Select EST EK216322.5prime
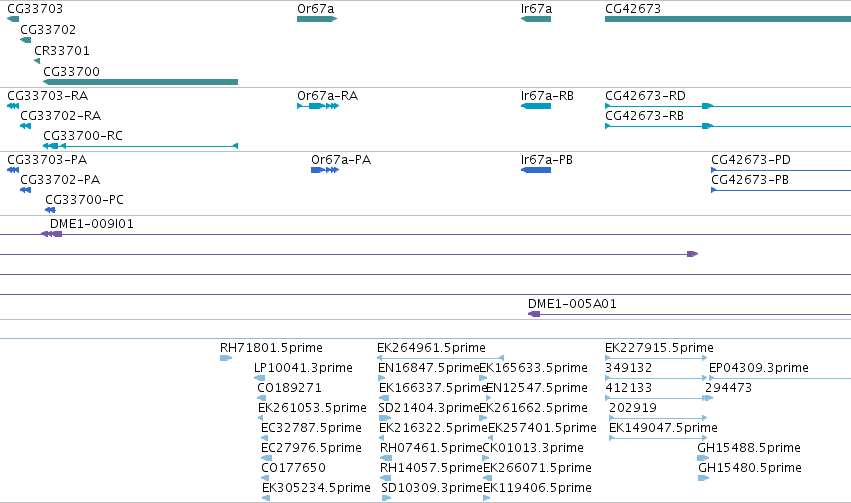The image size is (851, 503). point(433,428)
